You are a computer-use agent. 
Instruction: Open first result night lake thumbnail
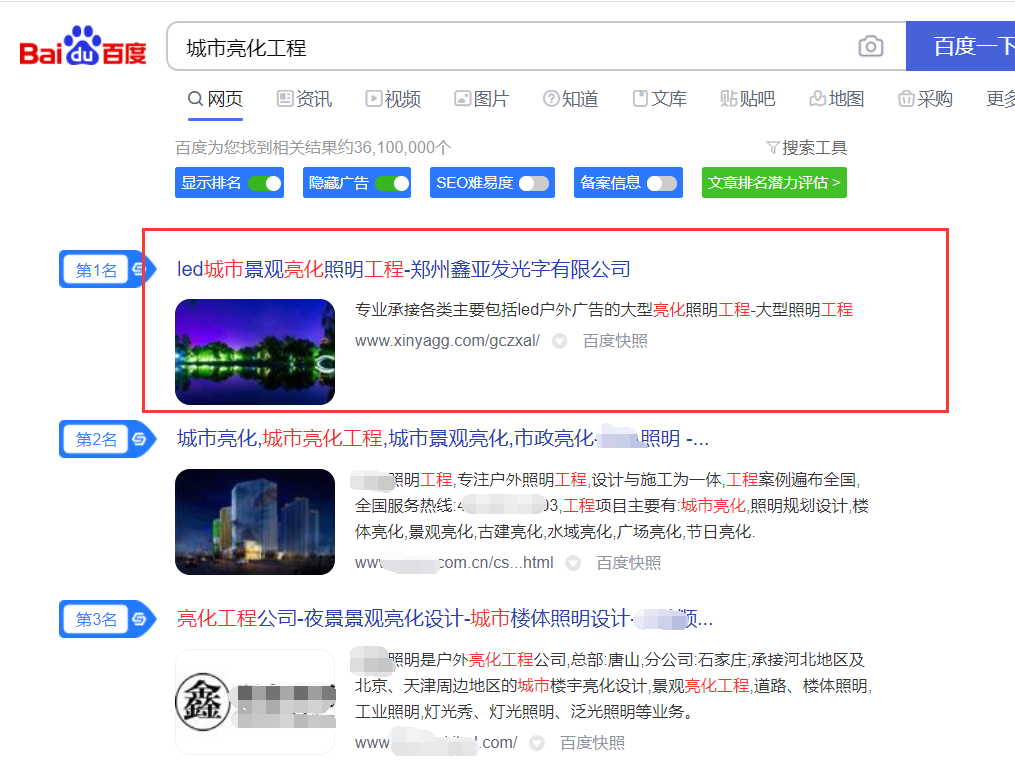(x=255, y=352)
